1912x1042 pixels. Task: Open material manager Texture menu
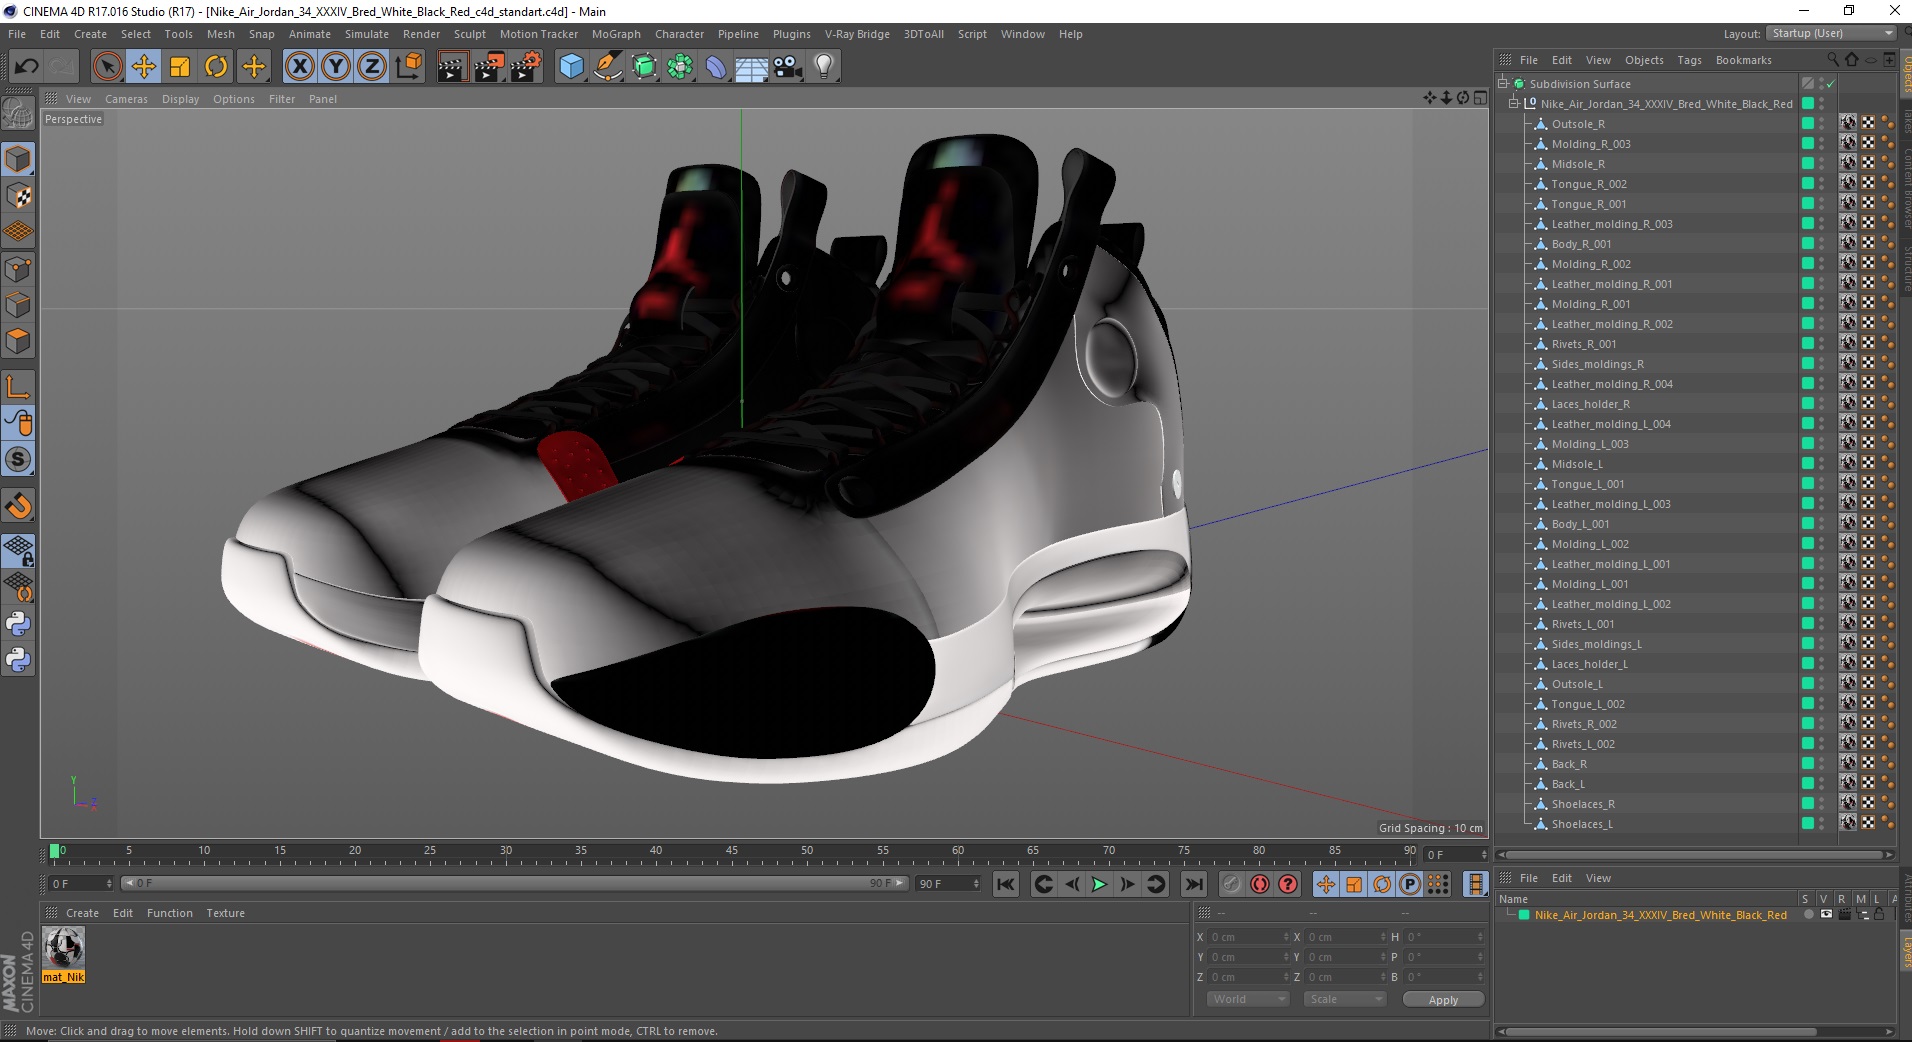click(x=225, y=913)
